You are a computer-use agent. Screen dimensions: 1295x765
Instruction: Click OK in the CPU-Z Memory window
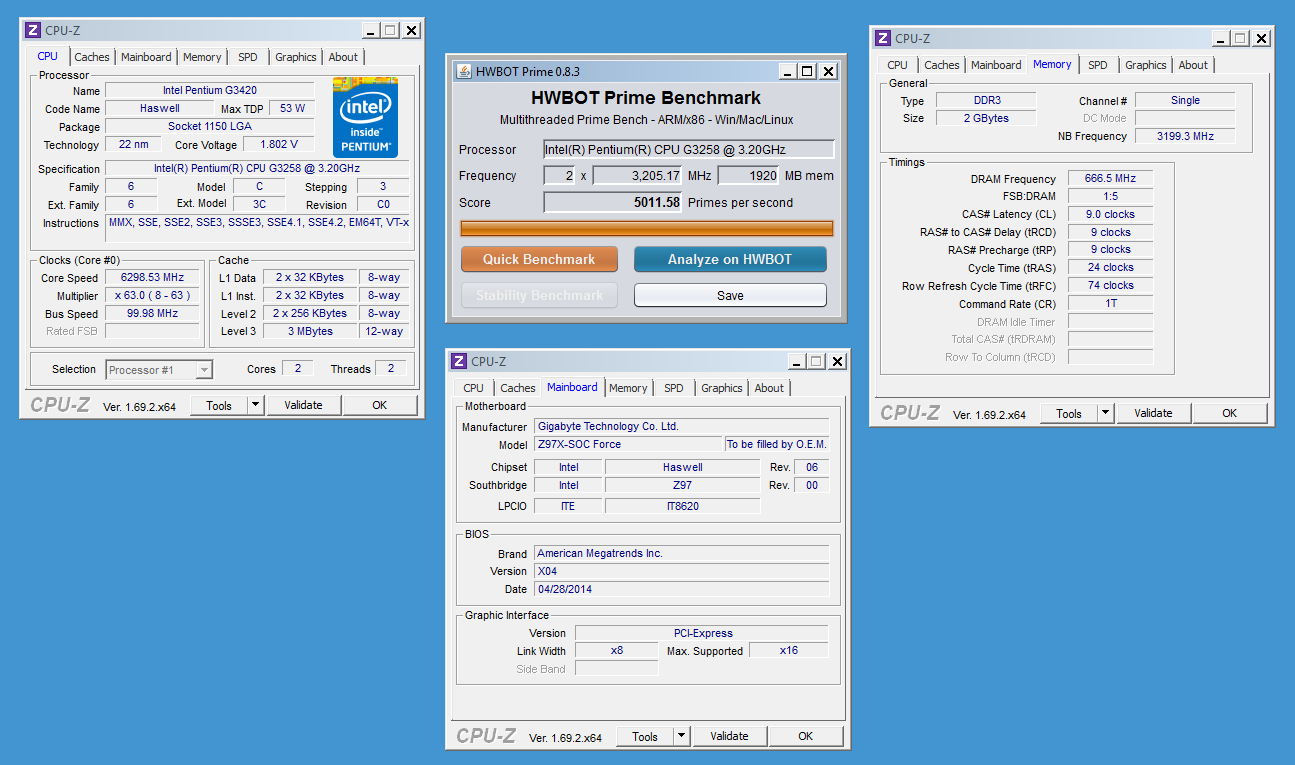pyautogui.click(x=1229, y=413)
